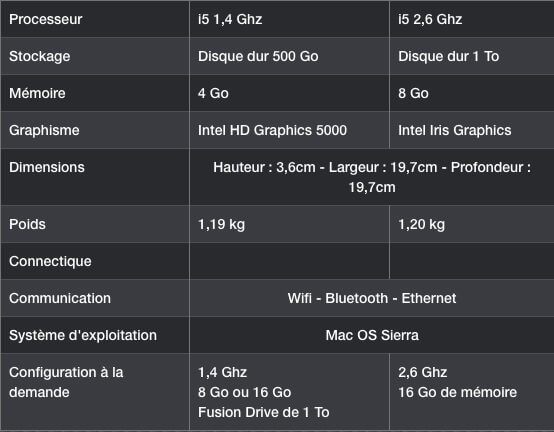Select the 4 Go memory cell
554x432 pixels.
point(289,93)
